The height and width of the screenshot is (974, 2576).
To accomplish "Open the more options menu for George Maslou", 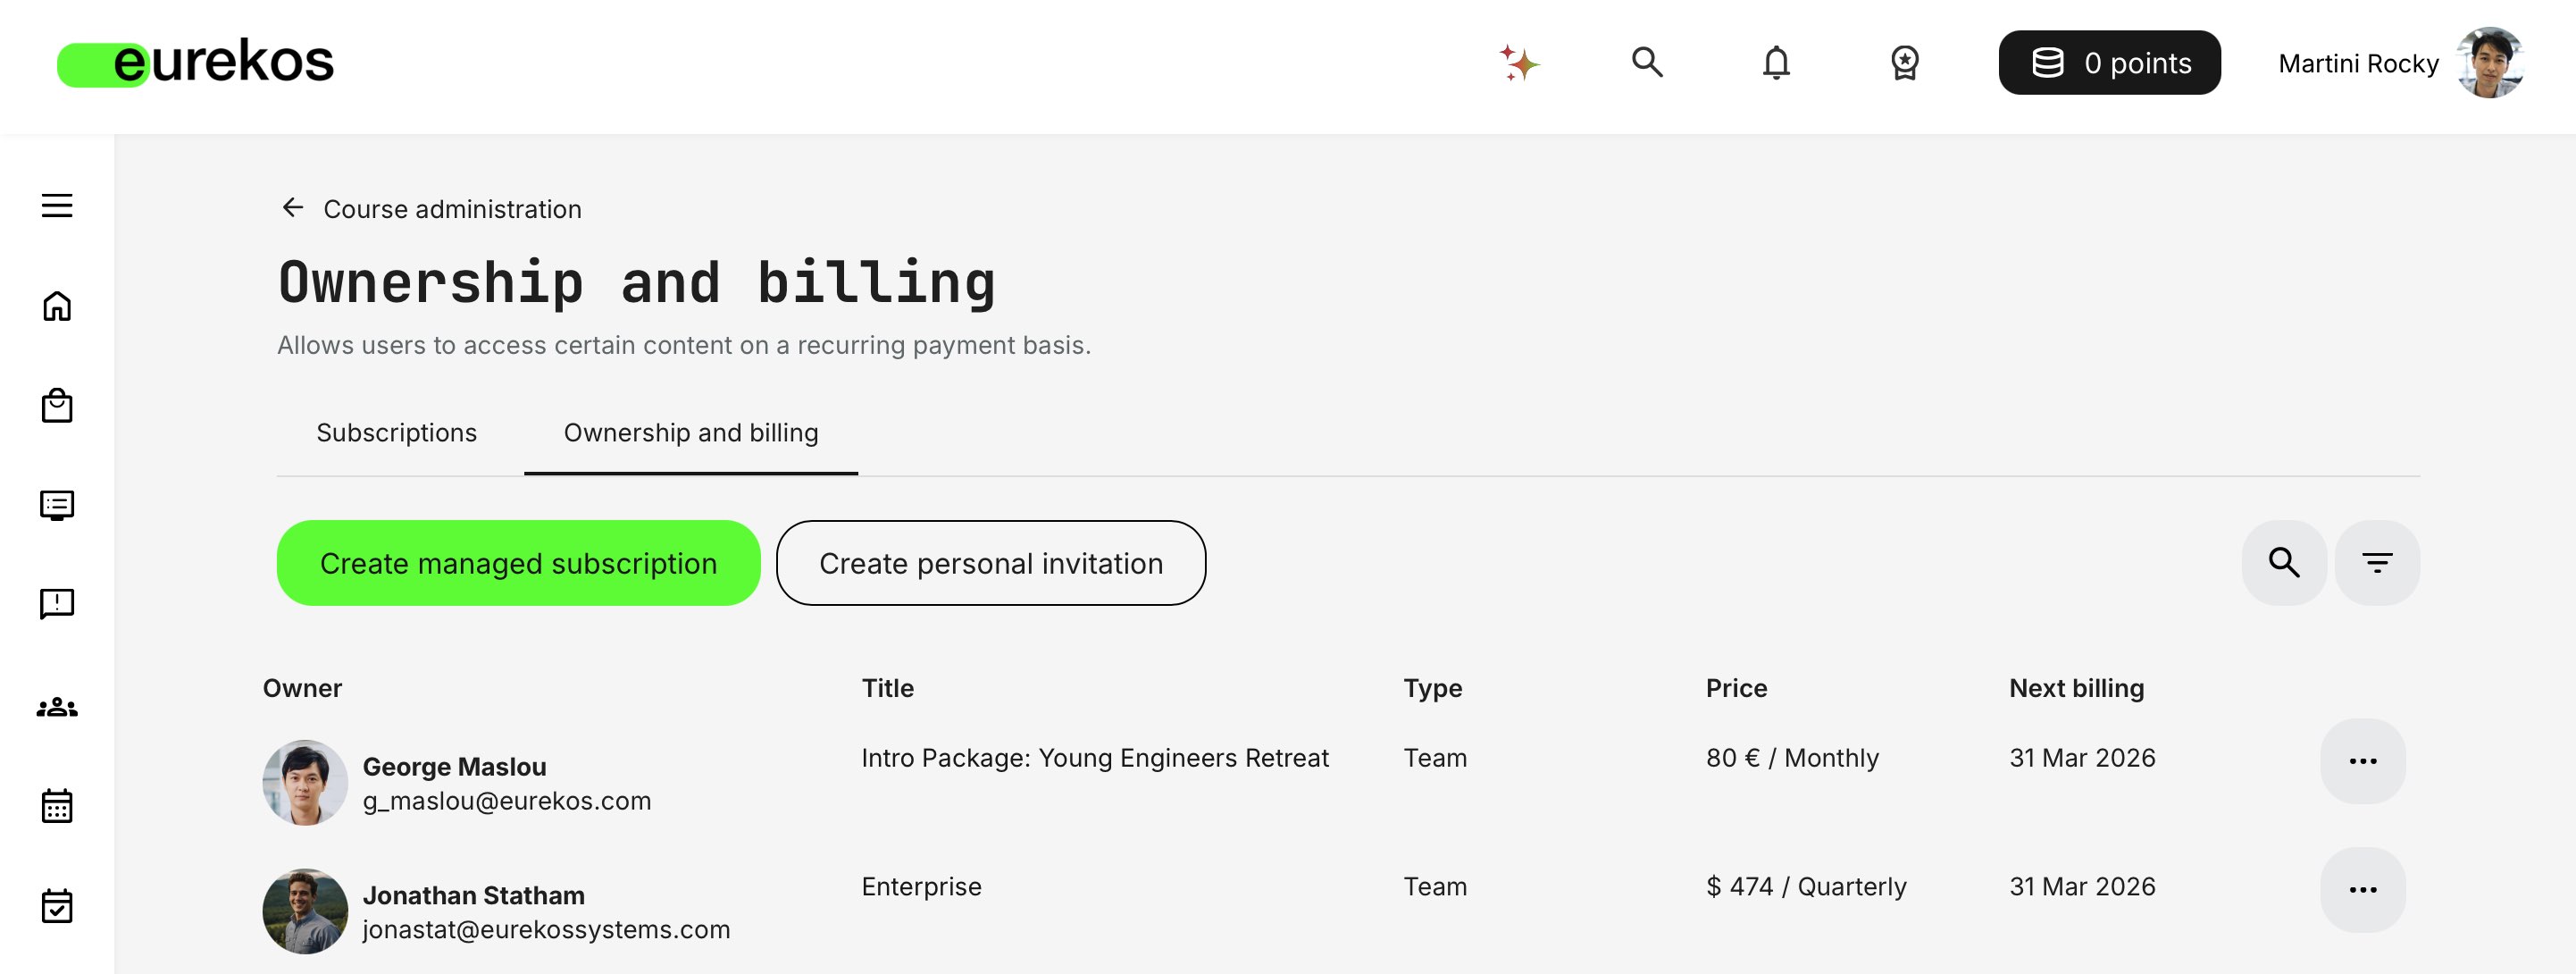I will tap(2362, 761).
